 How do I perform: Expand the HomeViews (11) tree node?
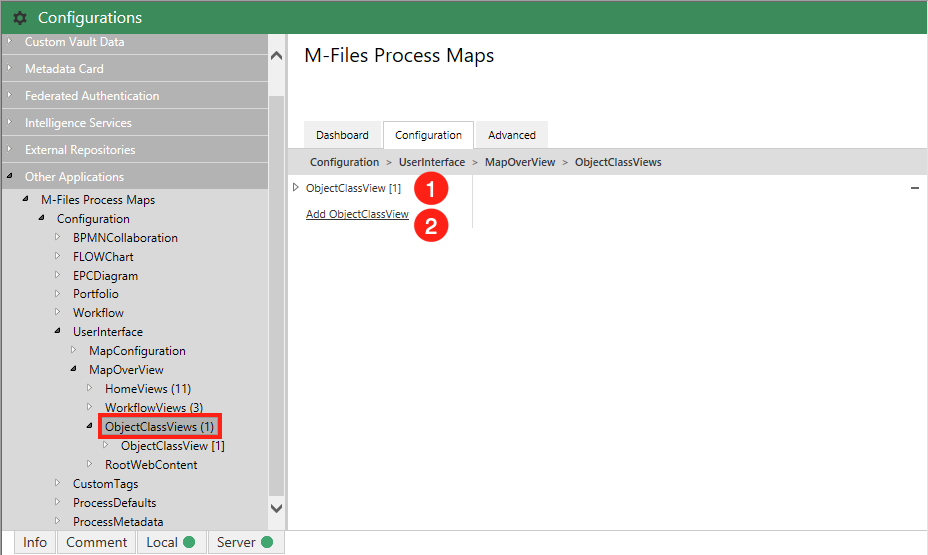pos(90,389)
